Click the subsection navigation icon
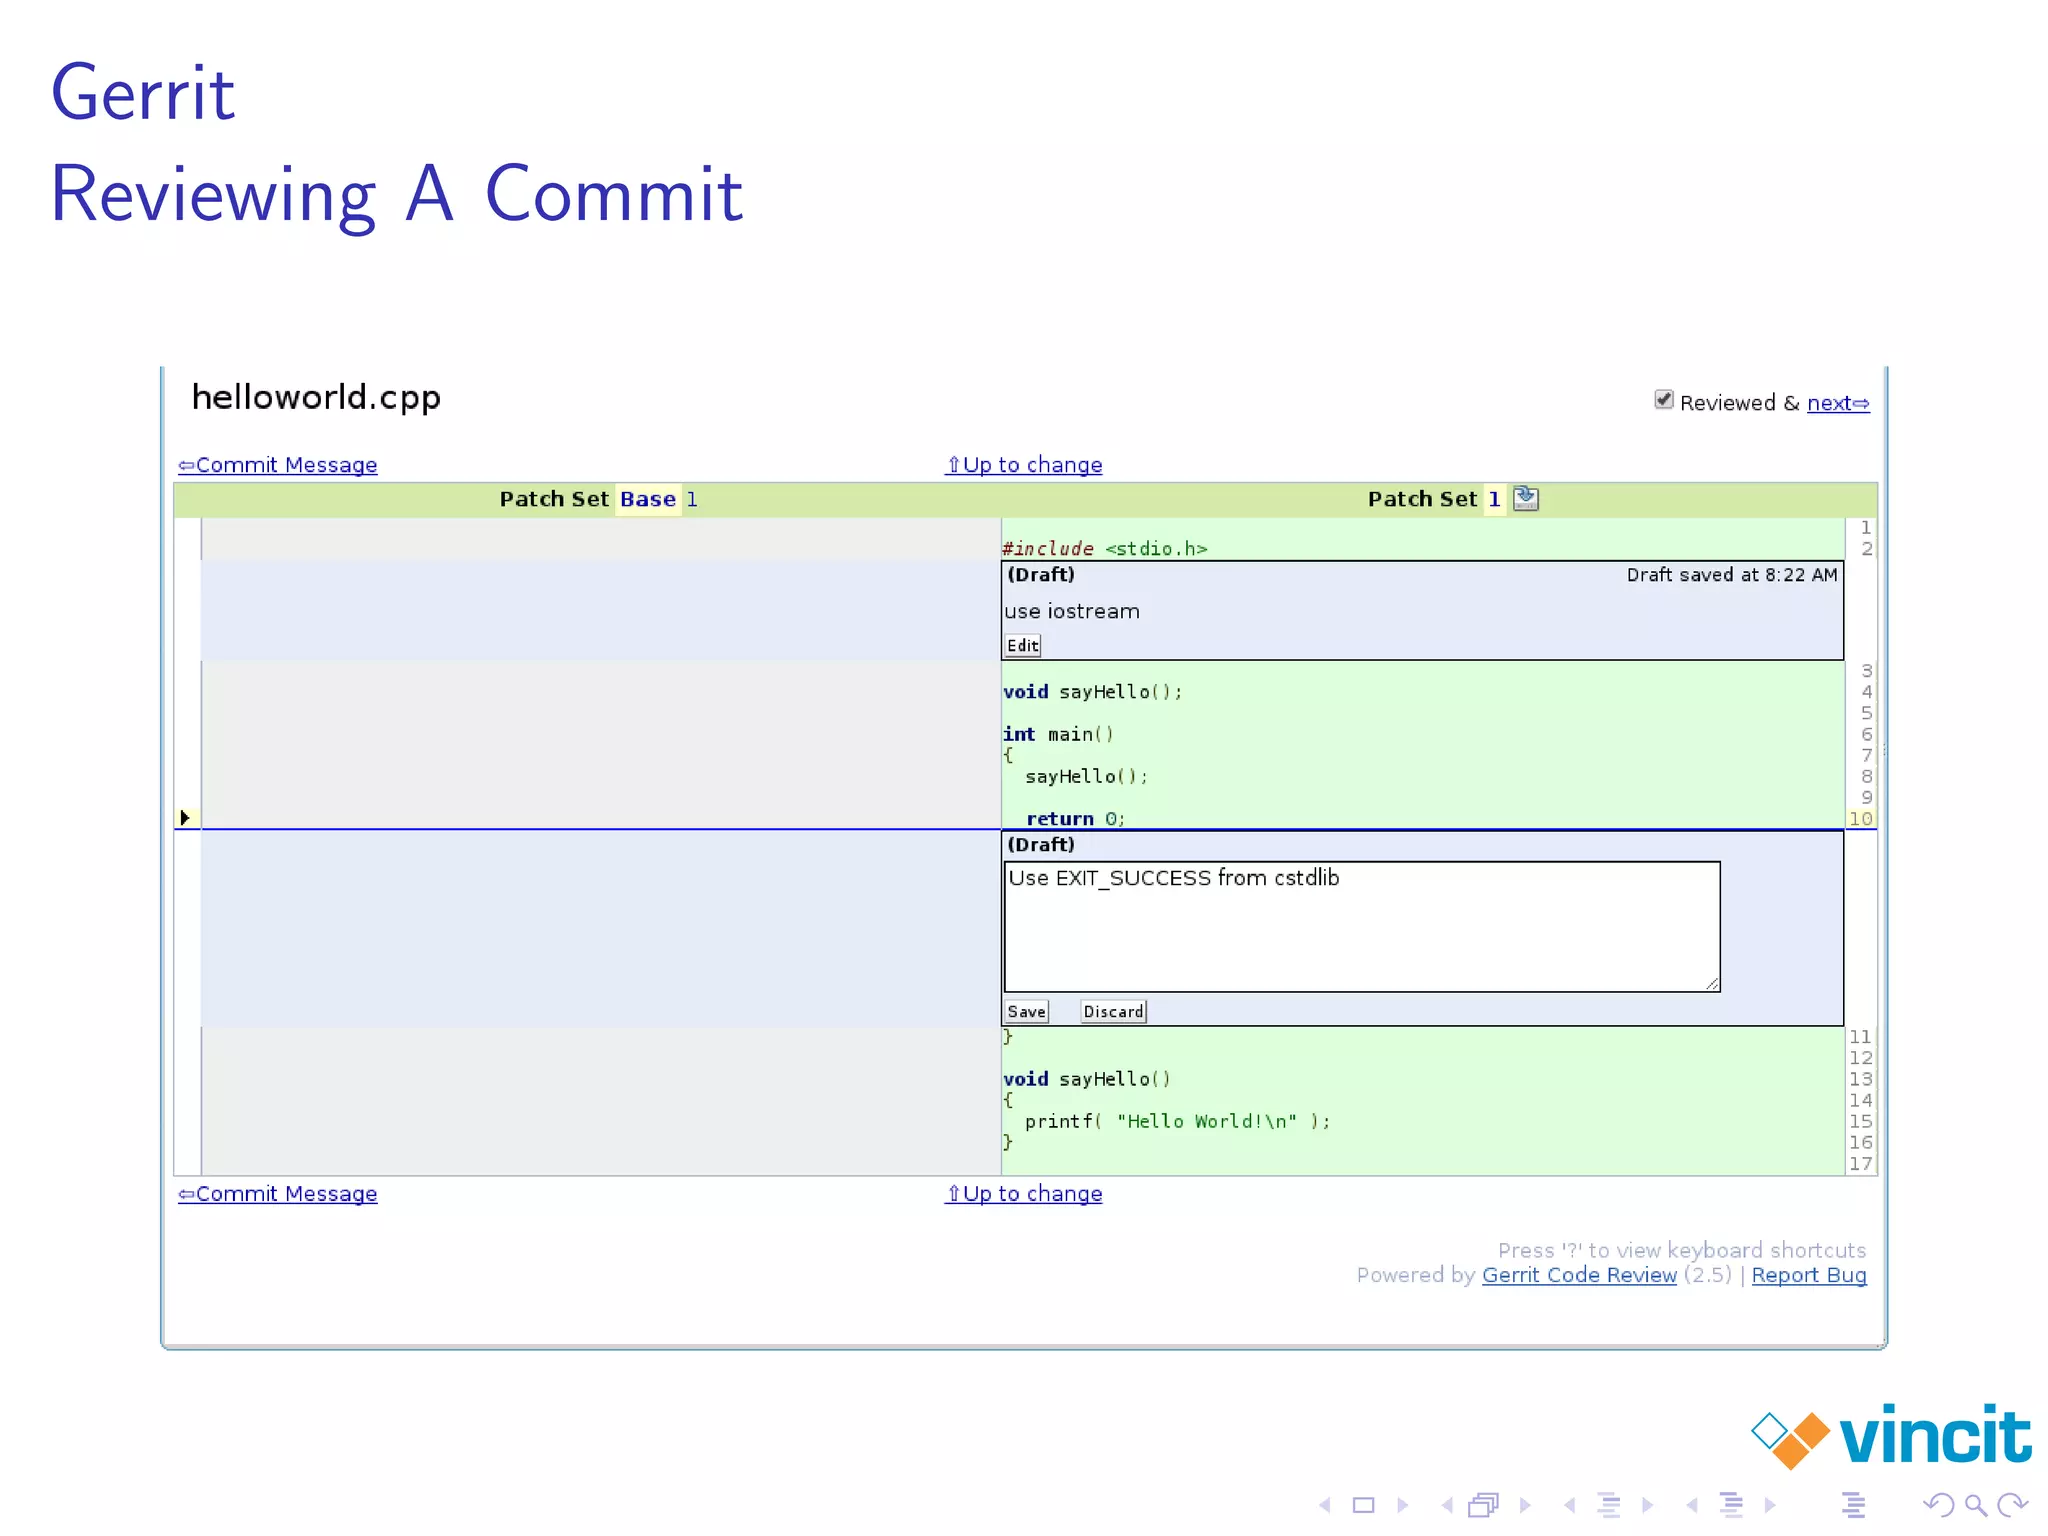Screen dimensions: 2048x1536 point(1609,1505)
